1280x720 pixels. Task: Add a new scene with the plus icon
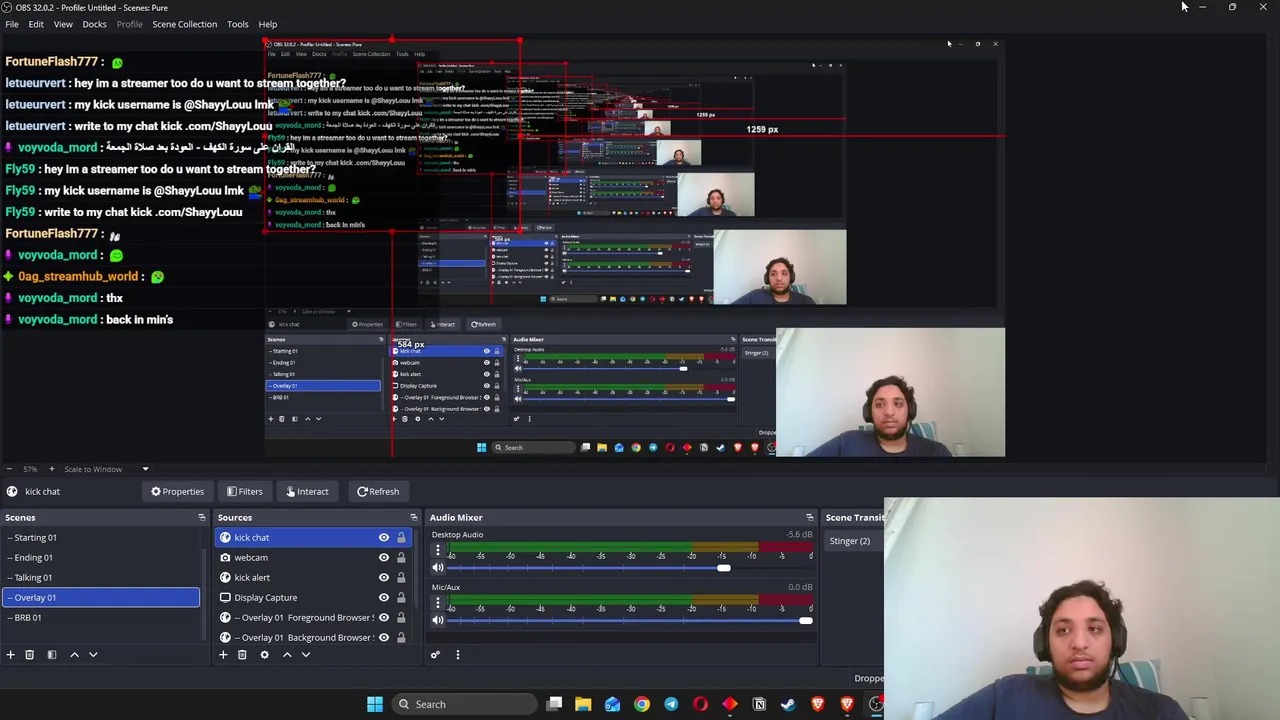tap(11, 655)
